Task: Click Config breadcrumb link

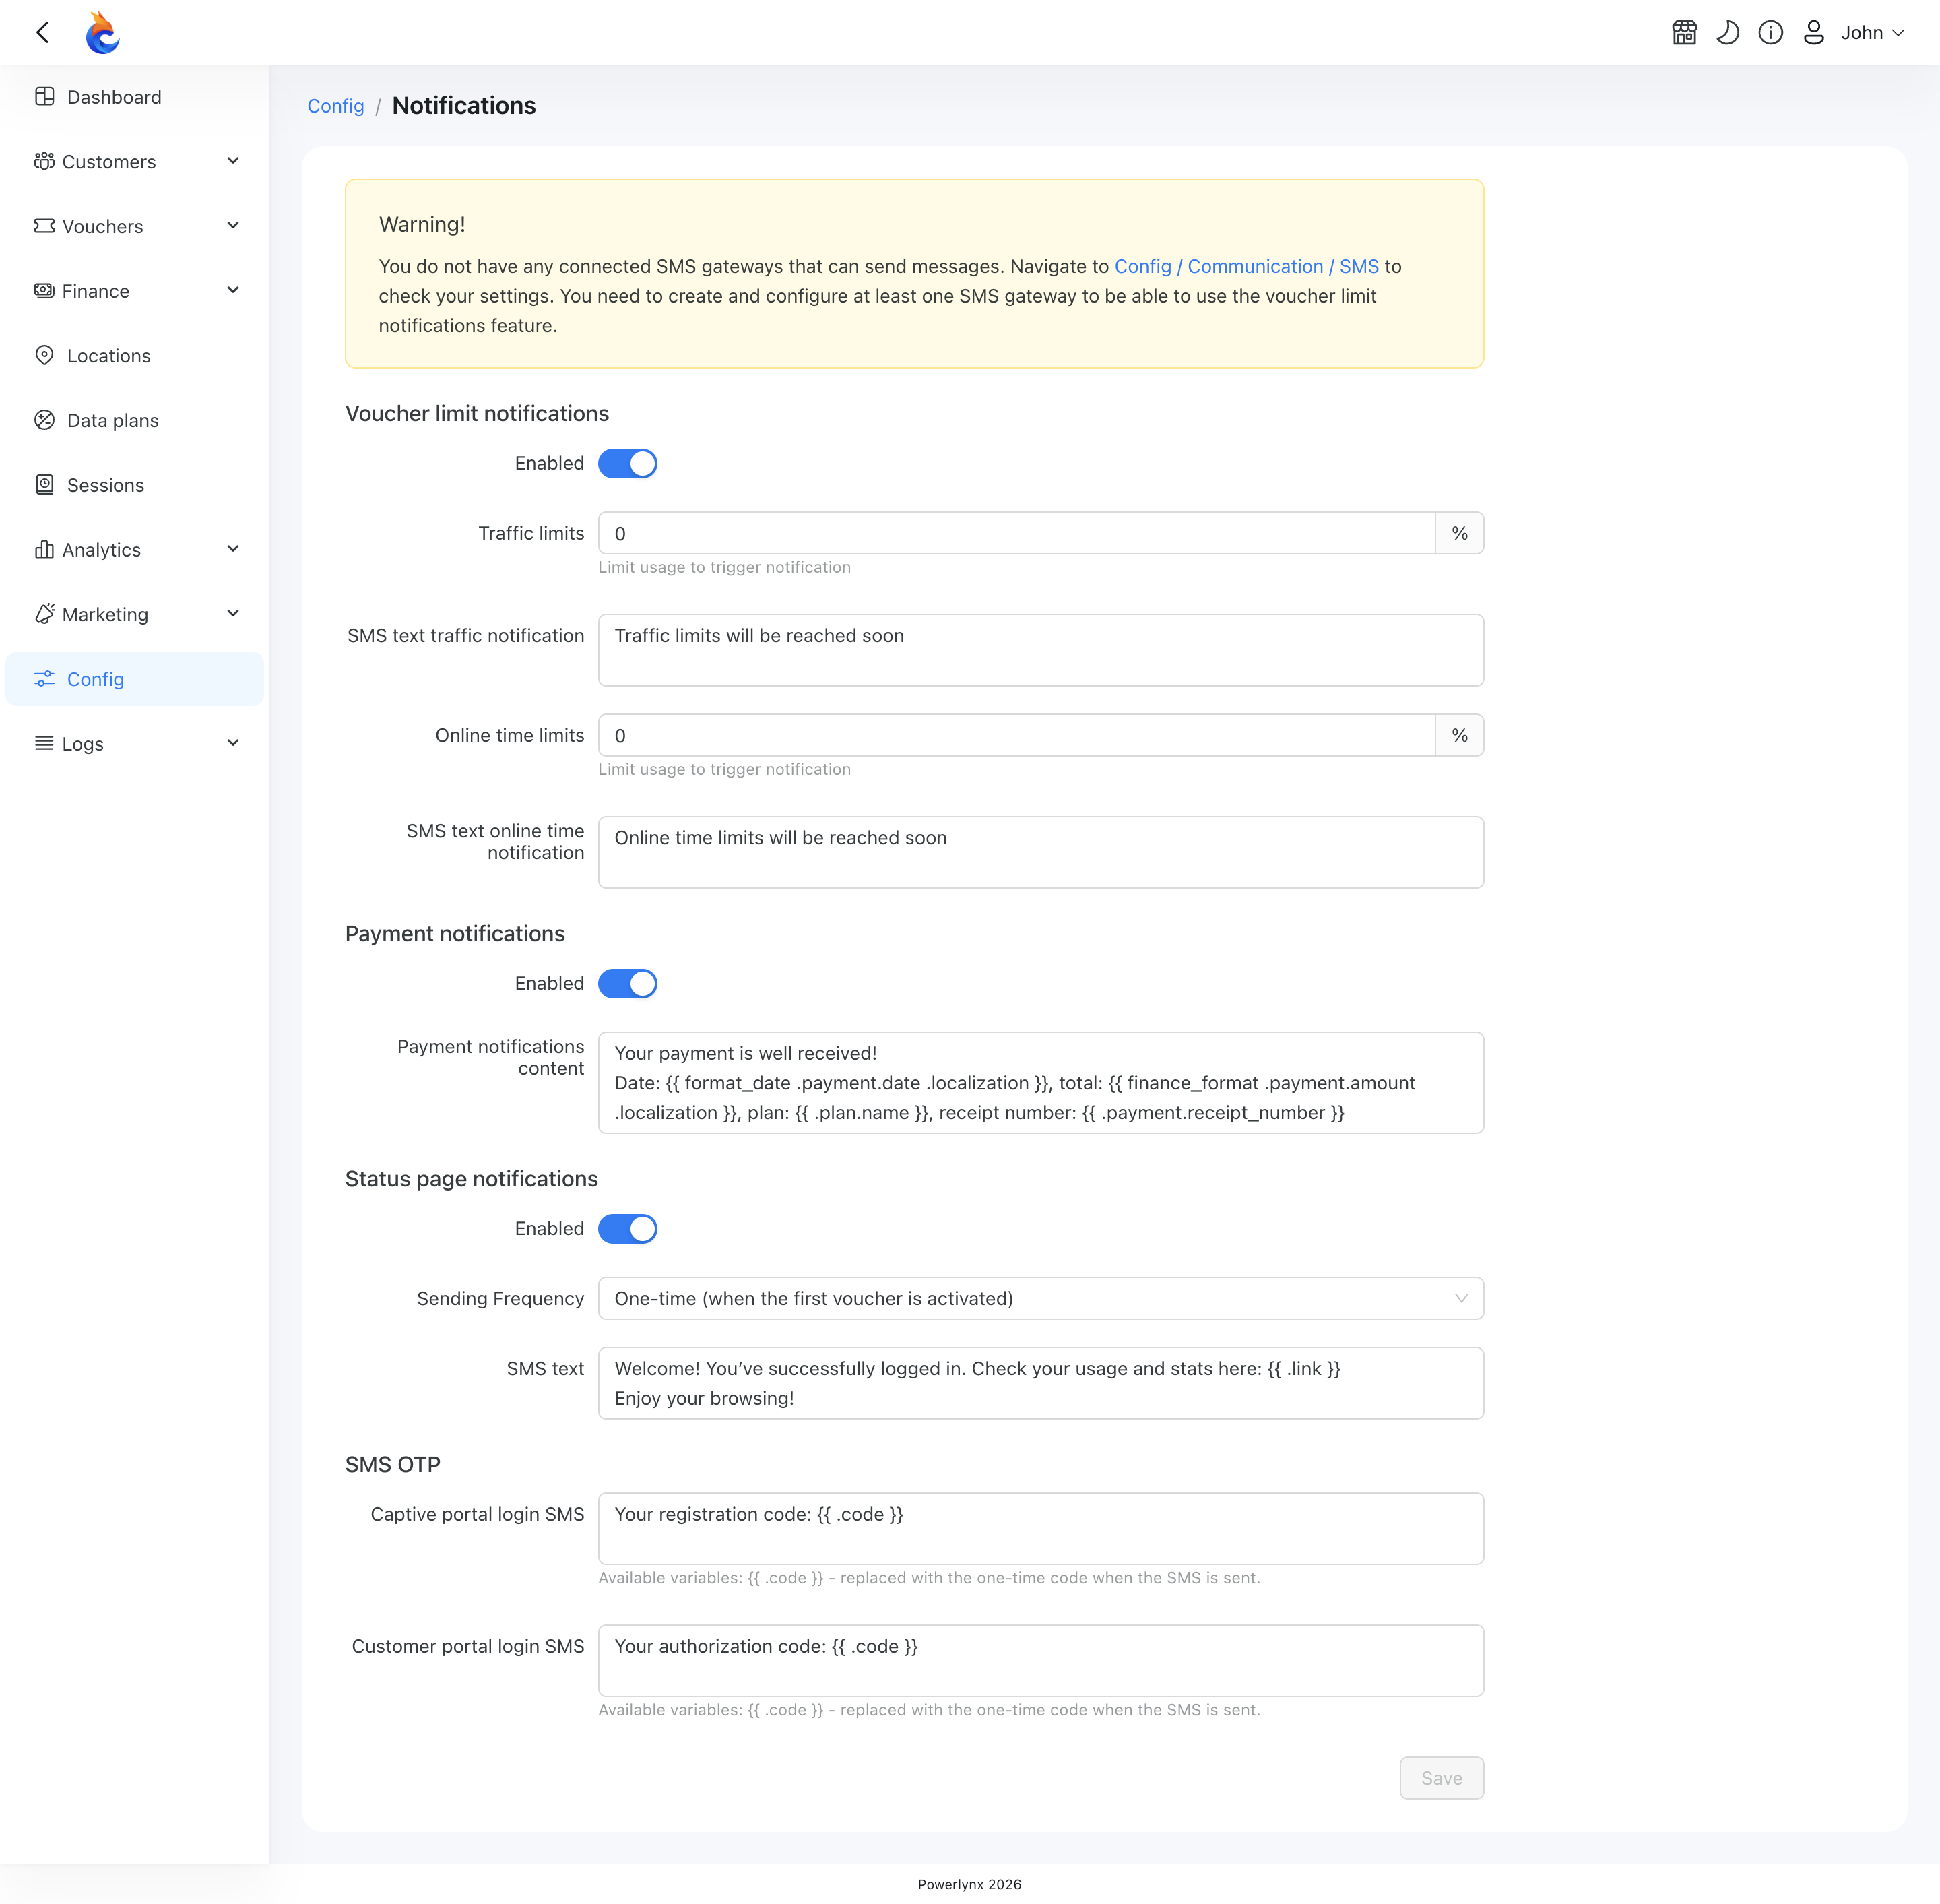Action: (x=335, y=106)
